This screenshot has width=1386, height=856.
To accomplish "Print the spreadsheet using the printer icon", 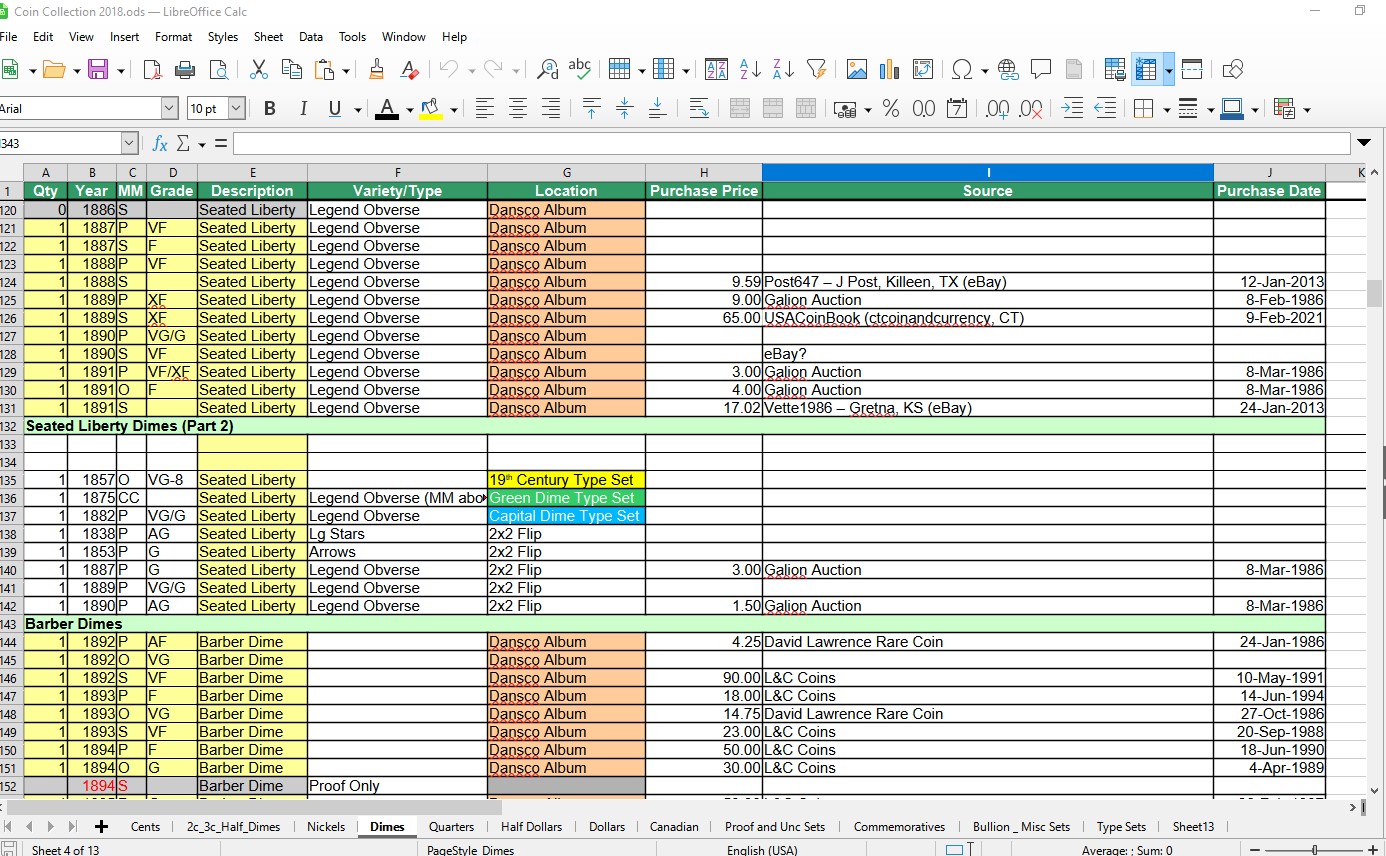I will tap(185, 69).
